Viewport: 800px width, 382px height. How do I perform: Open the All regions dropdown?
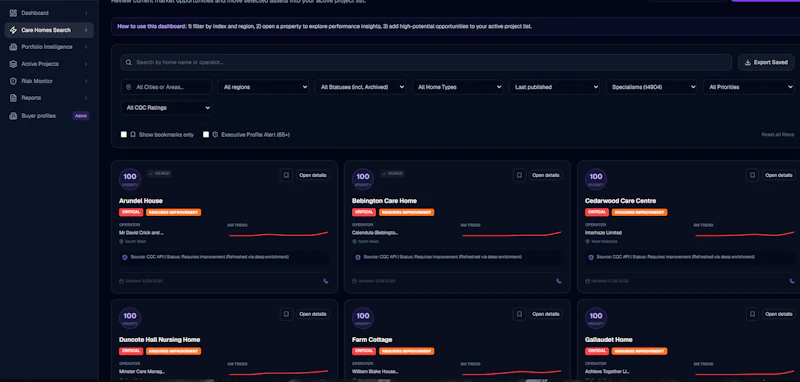pyautogui.click(x=263, y=87)
